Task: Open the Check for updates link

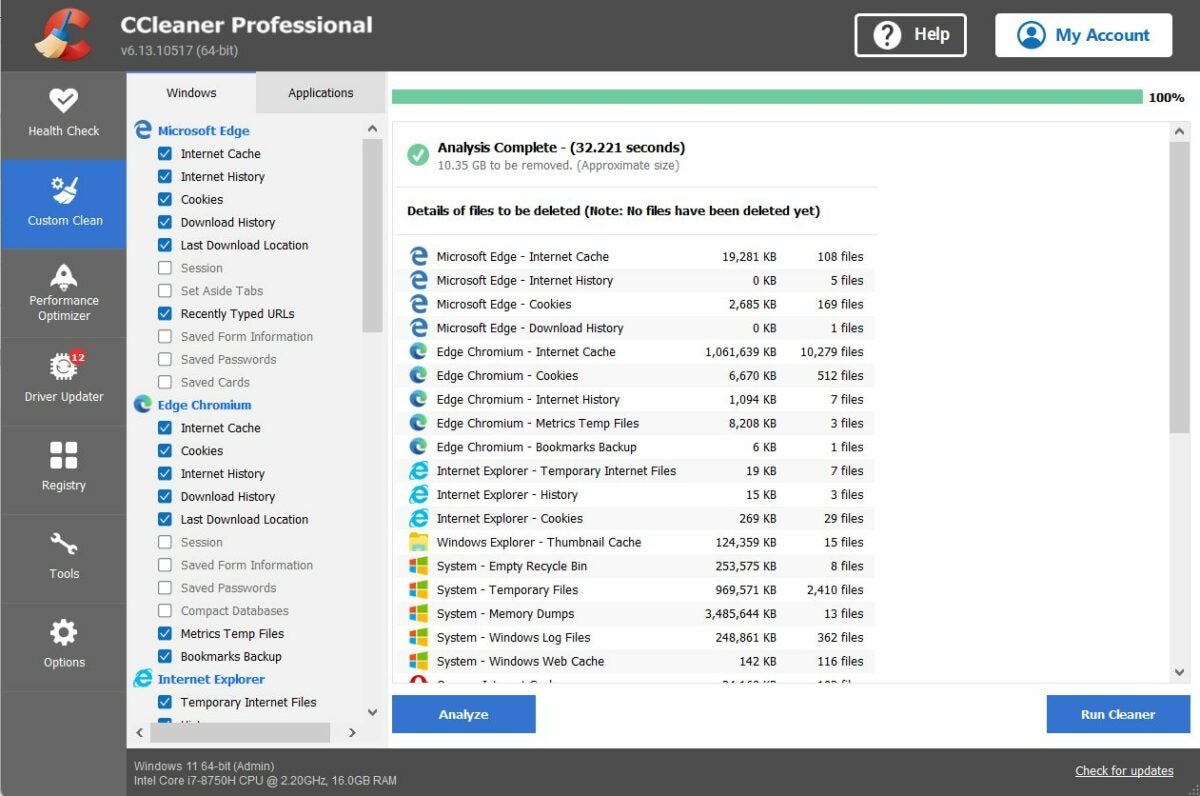Action: click(x=1124, y=770)
